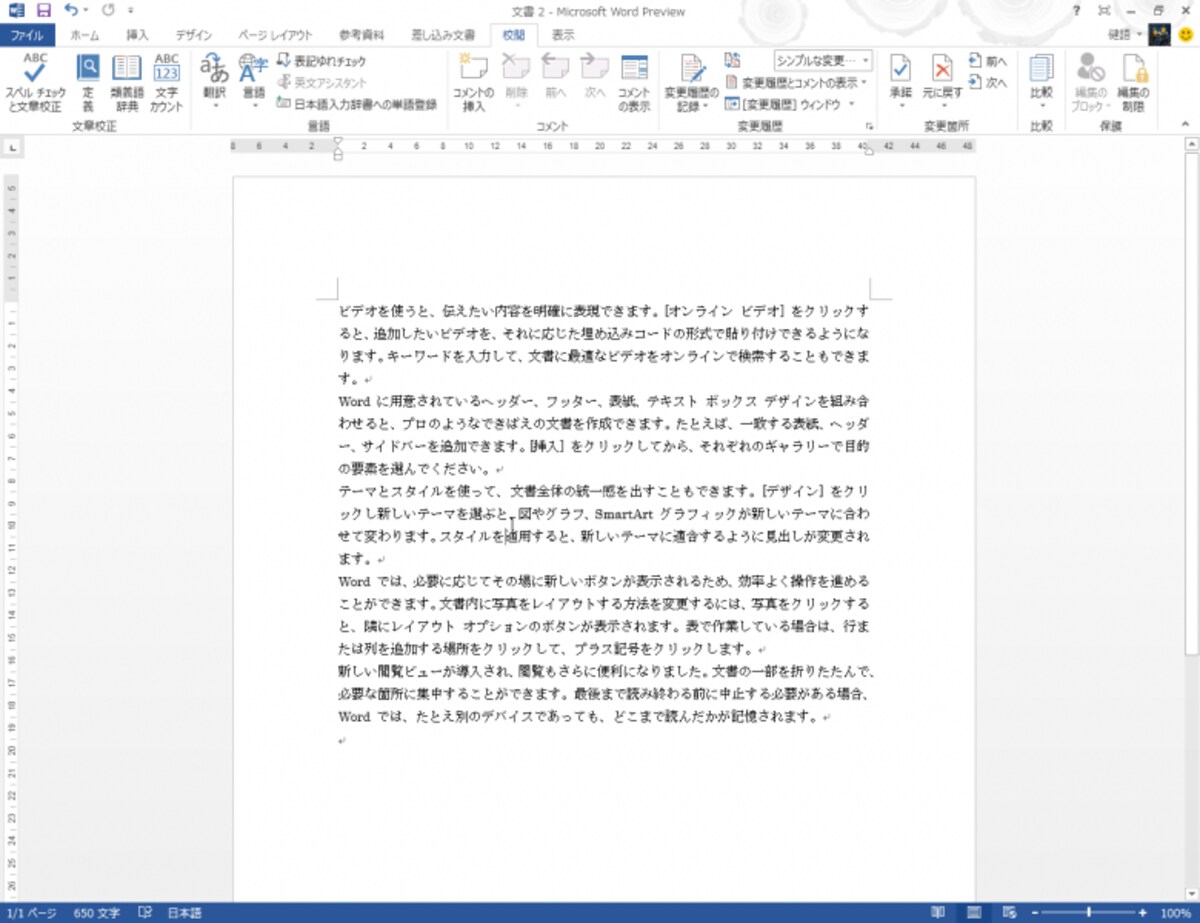Open 編集の制限 restrict editing

click(1135, 82)
